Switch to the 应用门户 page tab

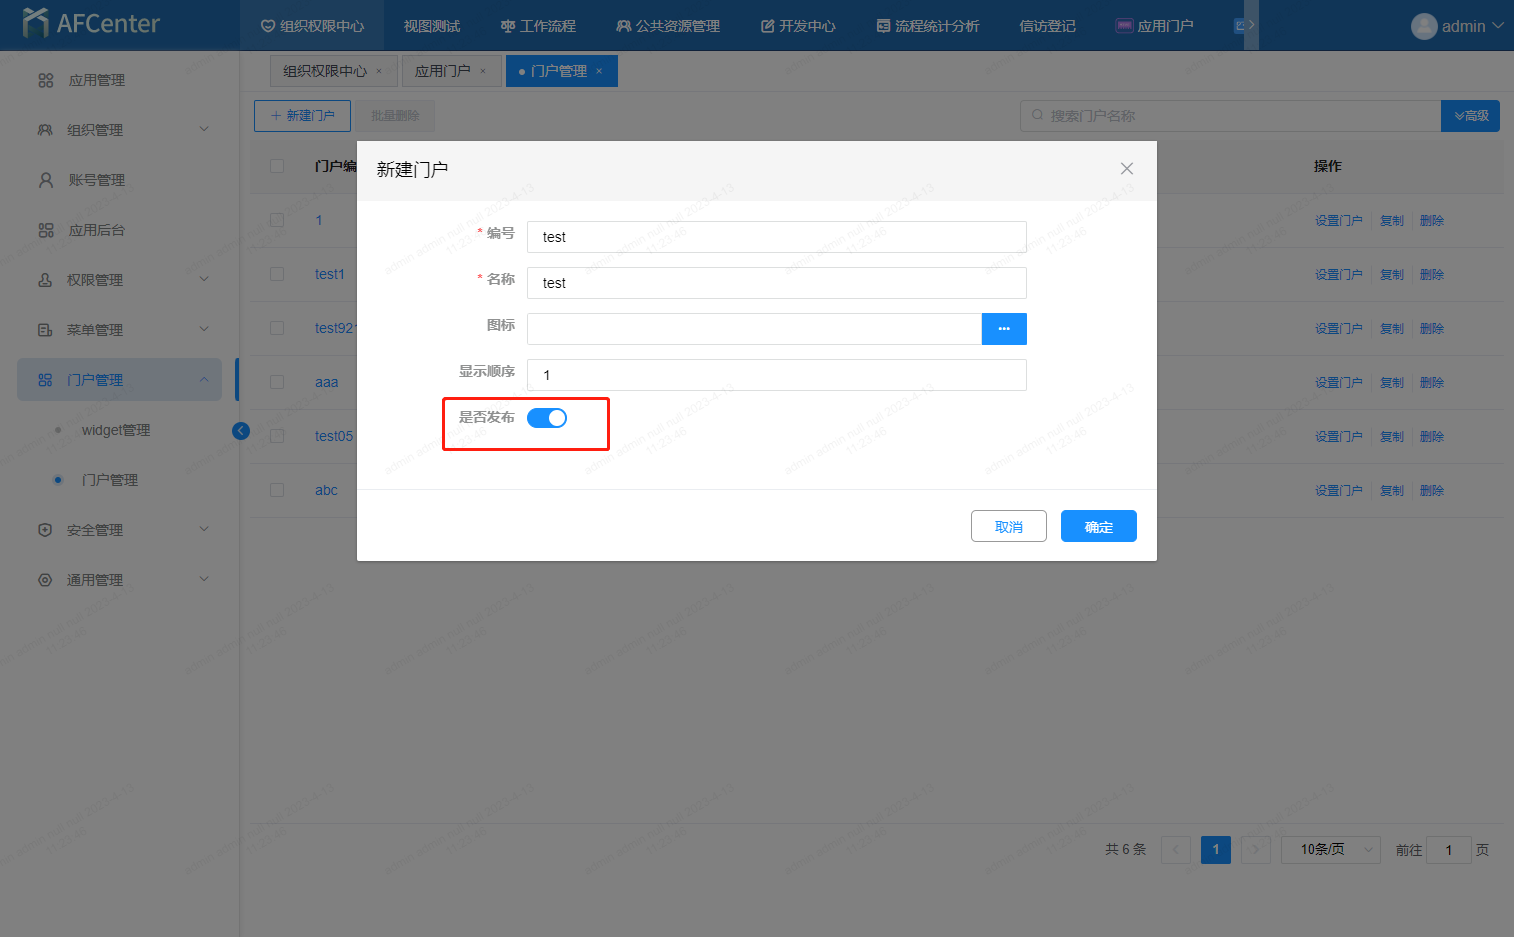click(x=442, y=71)
